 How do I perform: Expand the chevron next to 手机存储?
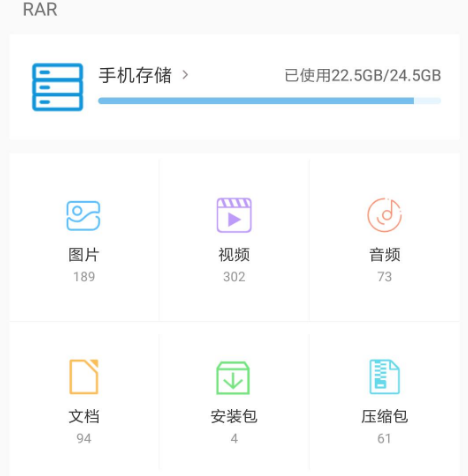click(x=185, y=75)
